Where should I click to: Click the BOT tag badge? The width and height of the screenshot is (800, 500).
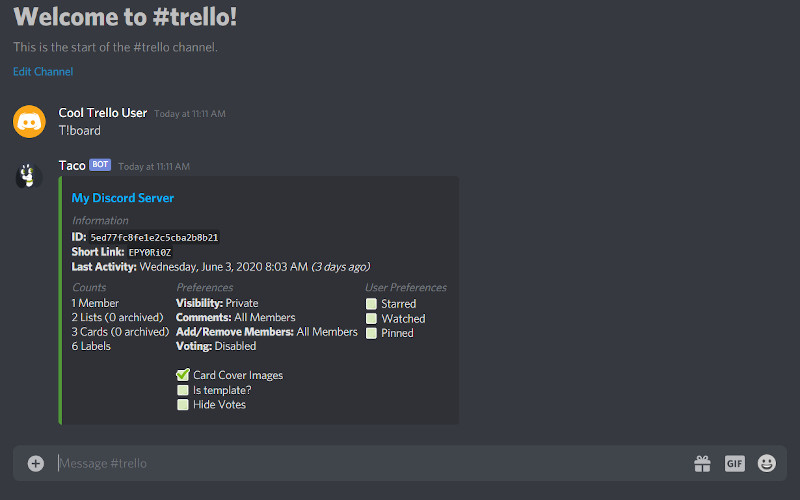point(100,165)
